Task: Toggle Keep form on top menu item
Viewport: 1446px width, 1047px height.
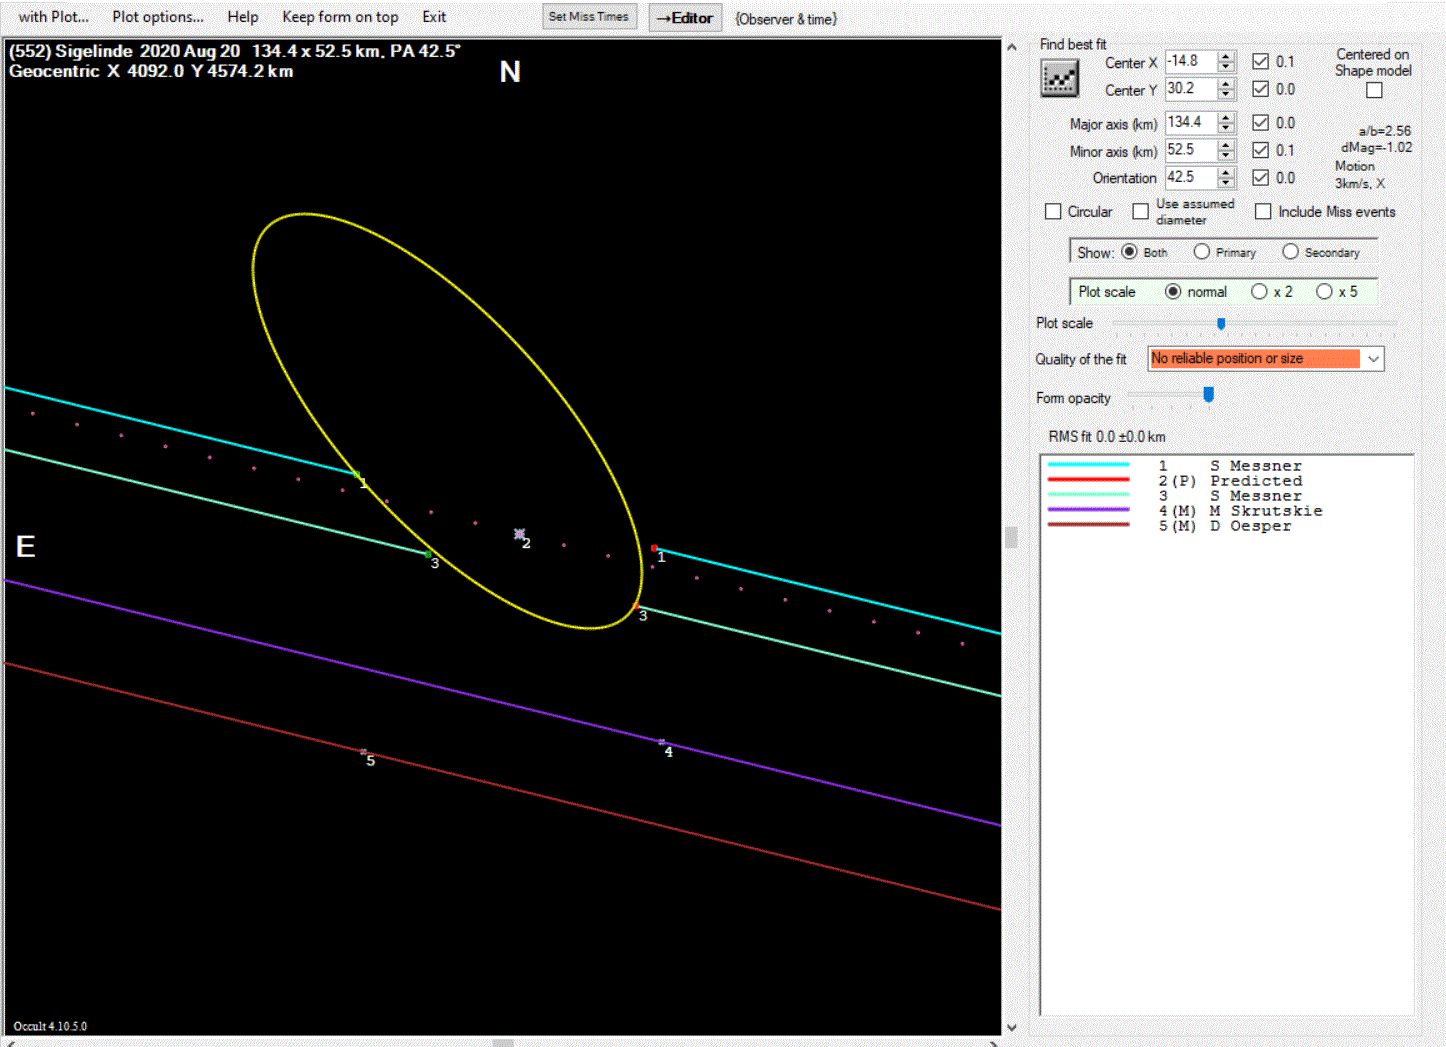Action: coord(340,17)
